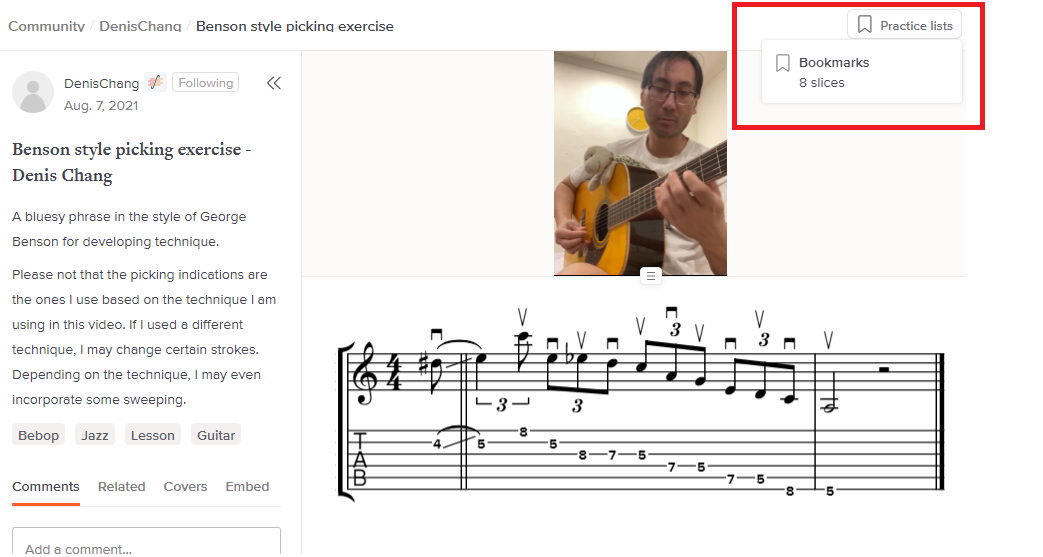Click the handle icon below the video
Screen dimensions: 1043x557
pos(651,275)
